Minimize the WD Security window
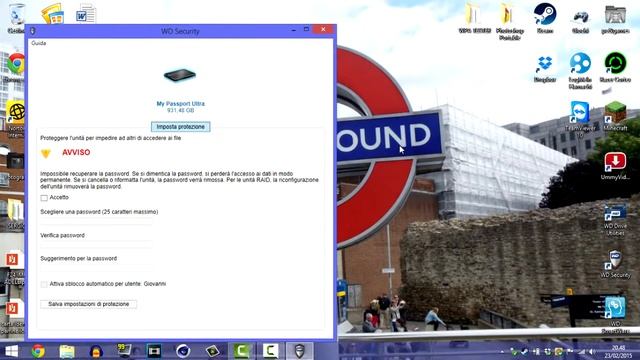Viewport: 640px width, 360px height. [x=294, y=29]
